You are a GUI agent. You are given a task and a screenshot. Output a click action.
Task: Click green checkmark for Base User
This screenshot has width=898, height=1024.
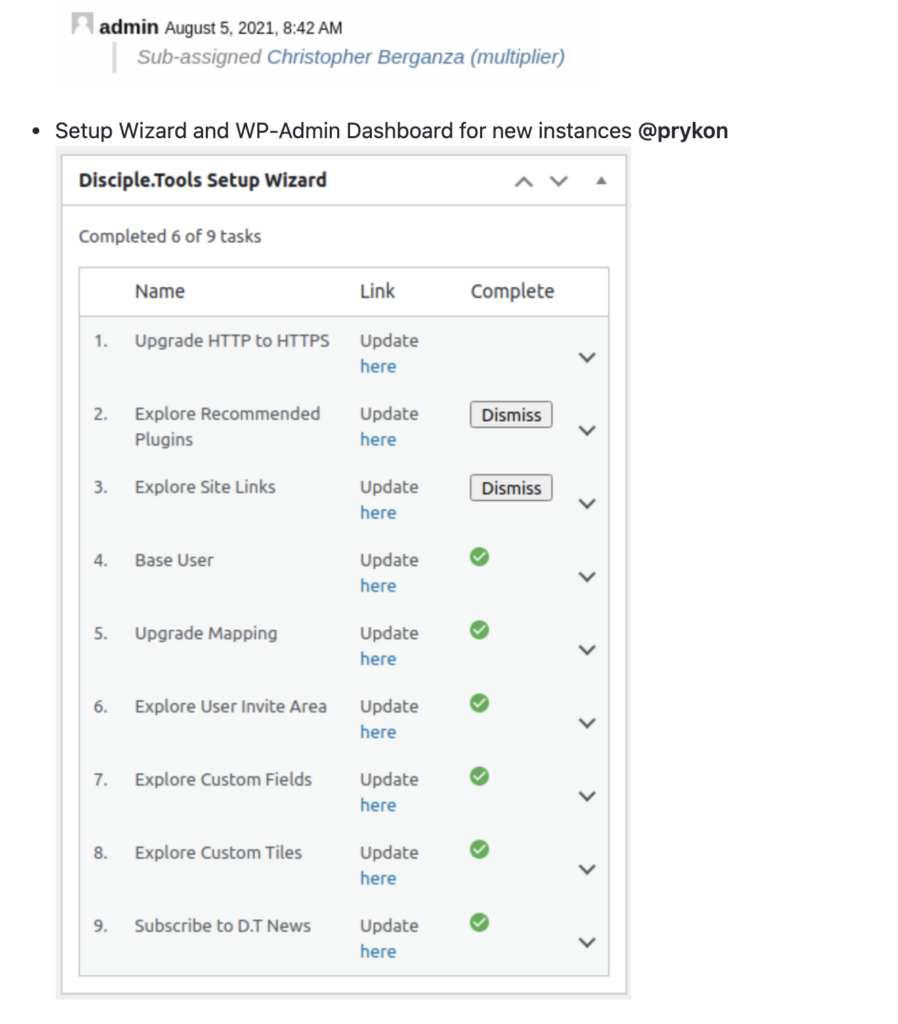[x=479, y=557]
